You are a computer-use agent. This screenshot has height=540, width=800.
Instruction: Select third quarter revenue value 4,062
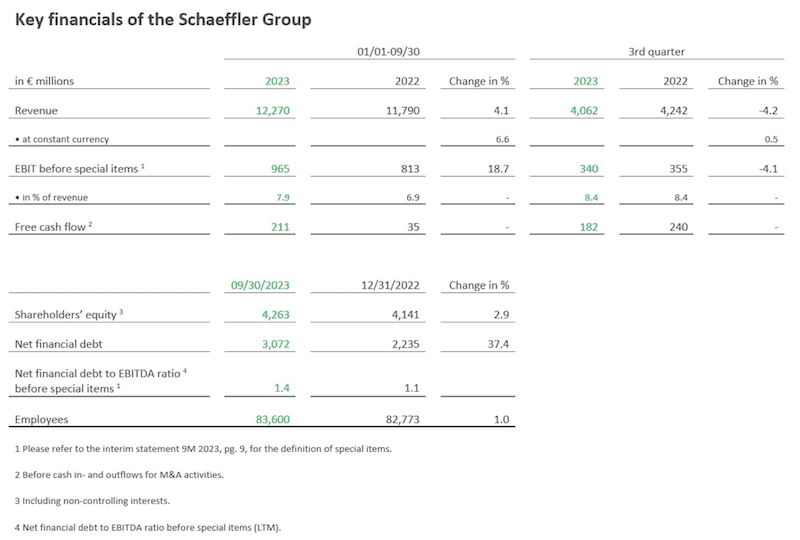click(x=579, y=110)
